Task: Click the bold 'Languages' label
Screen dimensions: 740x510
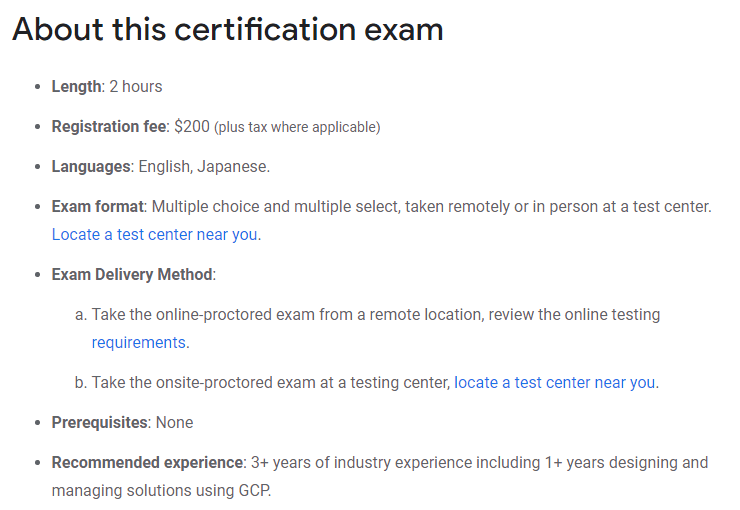Action: click(91, 167)
